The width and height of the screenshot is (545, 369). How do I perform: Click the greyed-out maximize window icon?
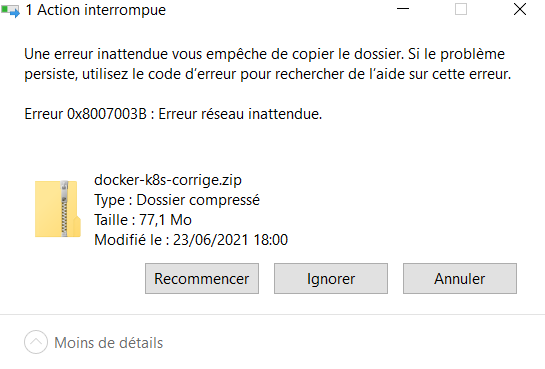(461, 9)
